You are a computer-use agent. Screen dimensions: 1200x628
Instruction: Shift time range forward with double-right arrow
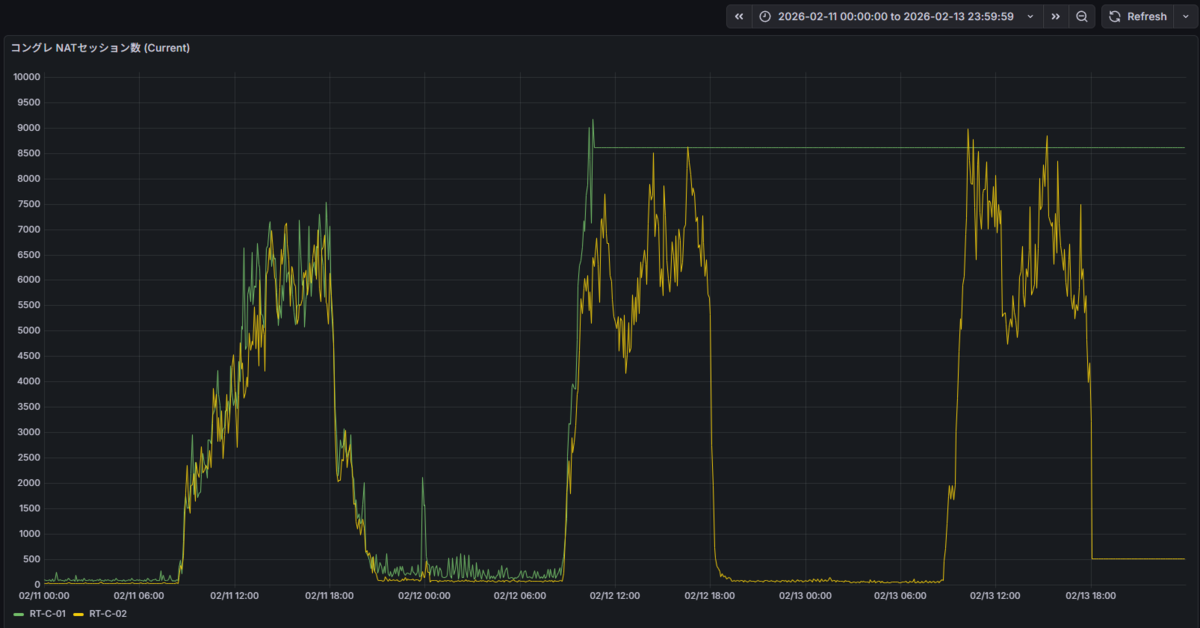point(1055,17)
